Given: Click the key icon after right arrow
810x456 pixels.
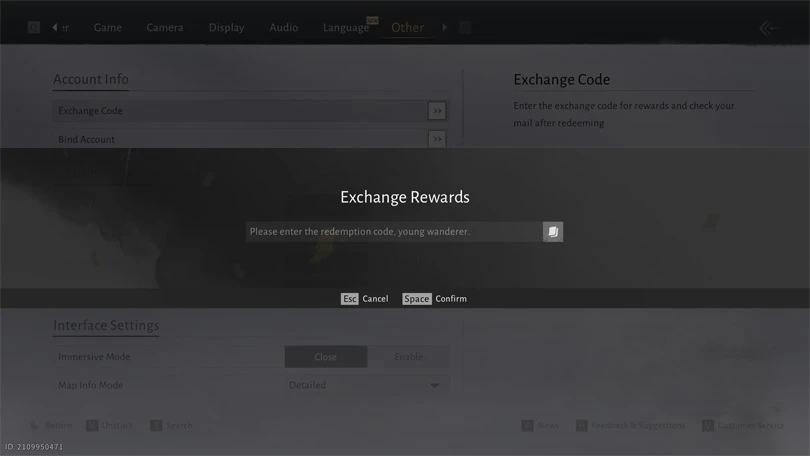Looking at the screenshot, I should click(465, 27).
